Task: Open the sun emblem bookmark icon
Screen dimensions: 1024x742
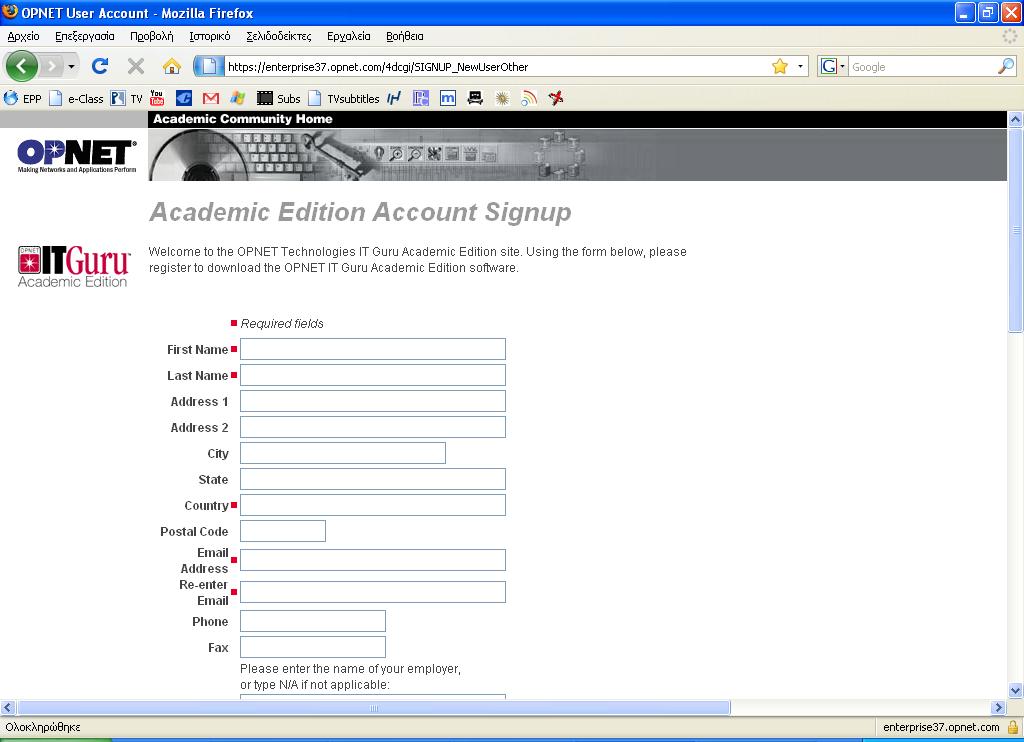Action: (502, 99)
